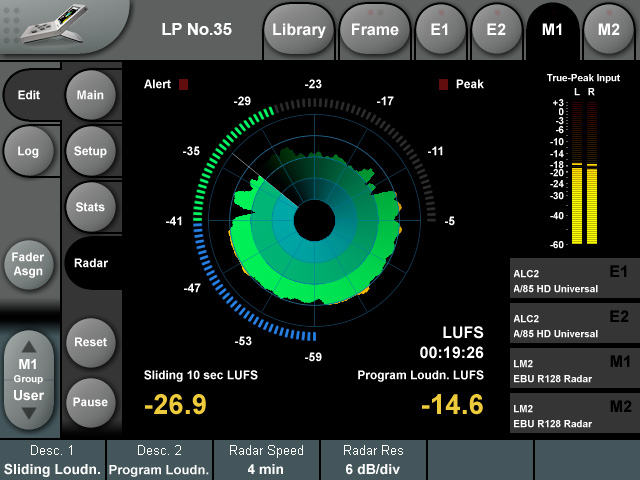The width and height of the screenshot is (640, 480).
Task: Open the M1 LM2 EBU R128 Radar engine
Action: tap(575, 370)
